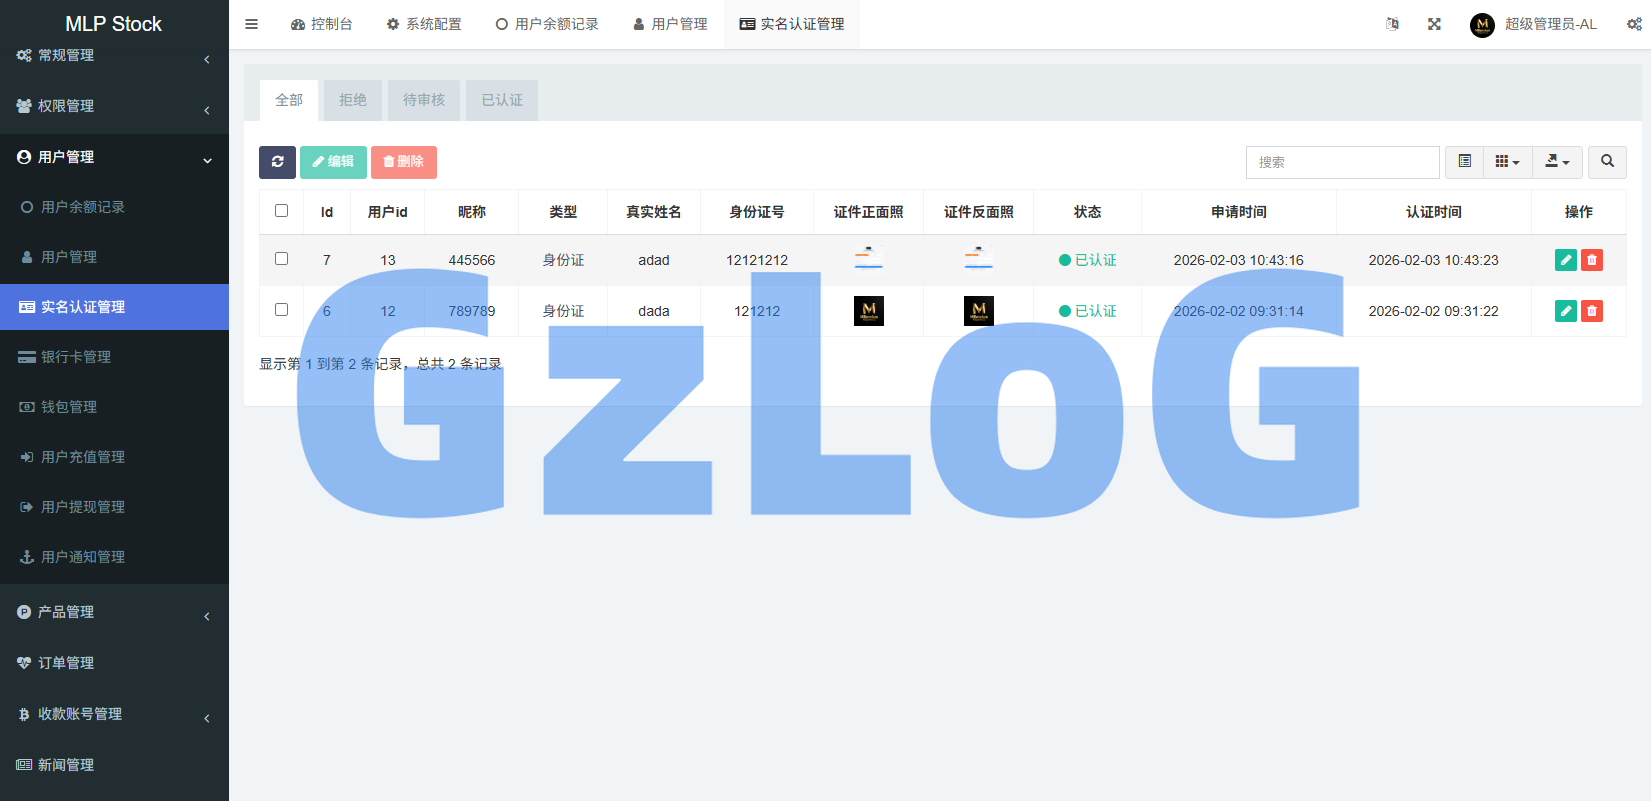Open the top-right settings gears icon

point(1634,24)
